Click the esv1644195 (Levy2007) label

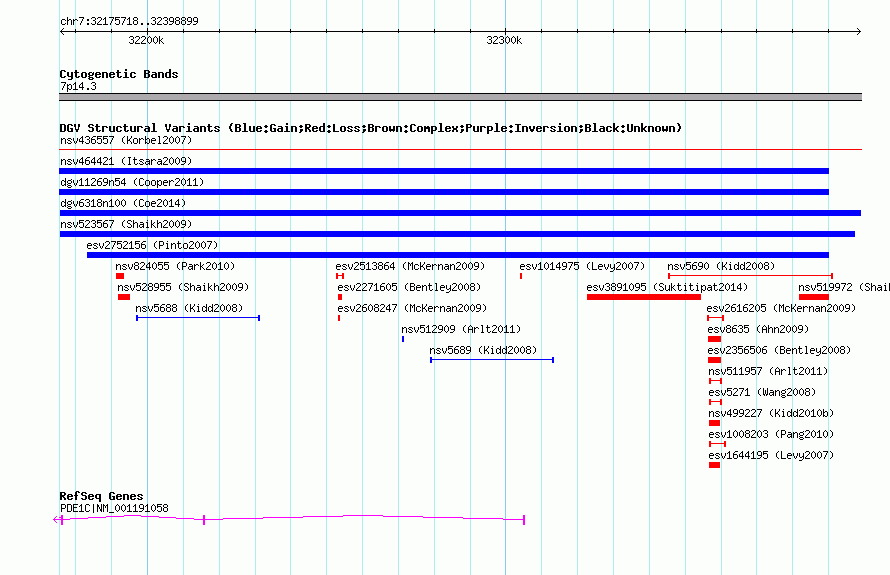click(x=771, y=455)
